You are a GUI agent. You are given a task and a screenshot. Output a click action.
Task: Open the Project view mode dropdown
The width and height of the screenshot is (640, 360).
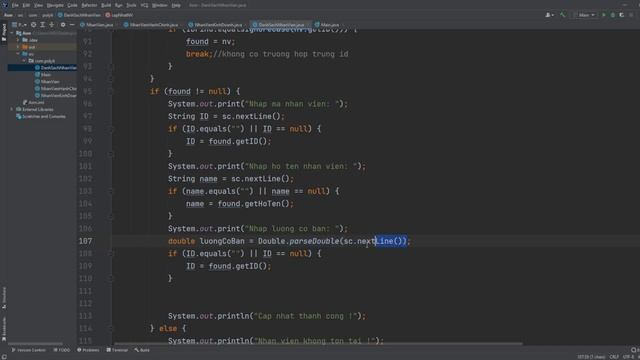19,25
